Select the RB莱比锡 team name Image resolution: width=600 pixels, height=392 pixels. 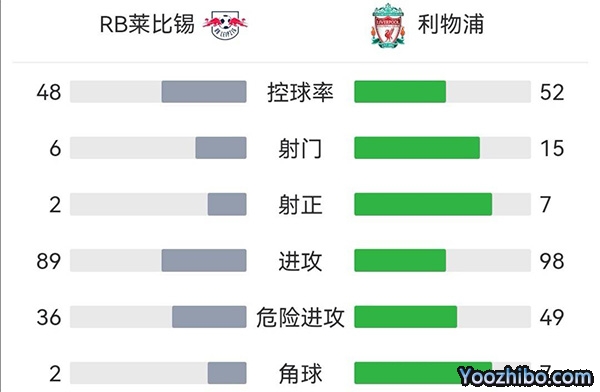coord(147,24)
